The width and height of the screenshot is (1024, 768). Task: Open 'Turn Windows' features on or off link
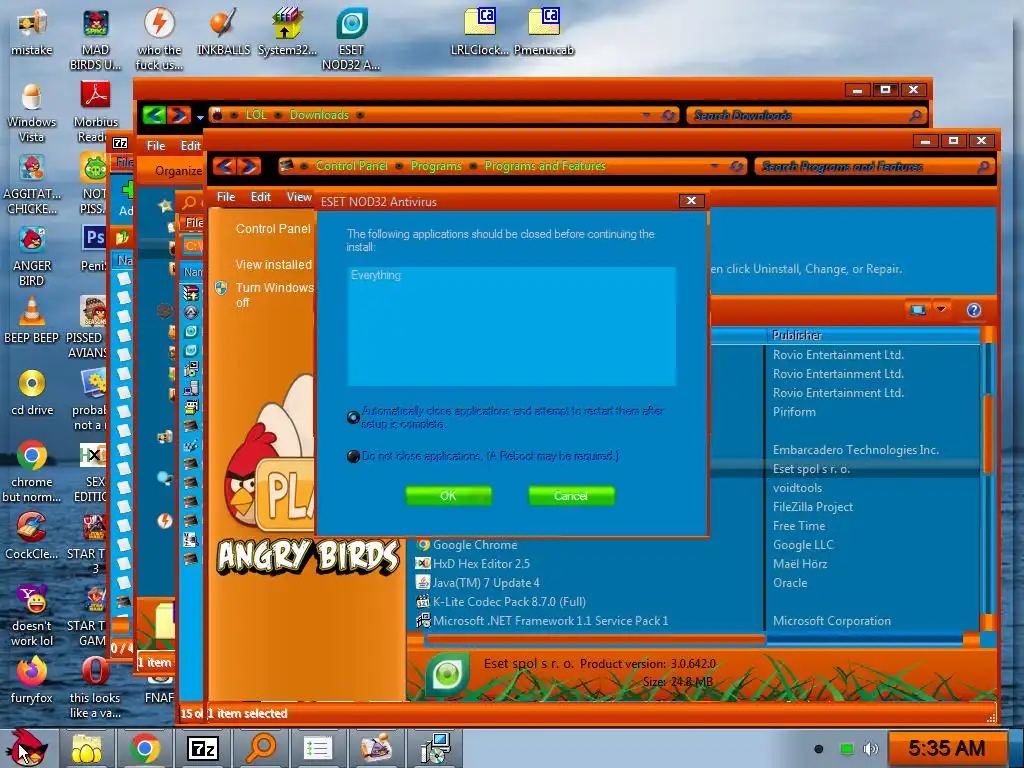tap(274, 295)
